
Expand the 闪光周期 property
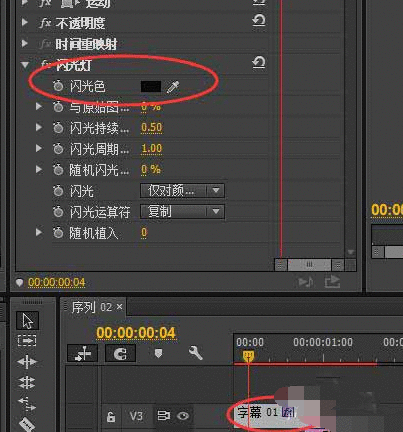click(39, 148)
